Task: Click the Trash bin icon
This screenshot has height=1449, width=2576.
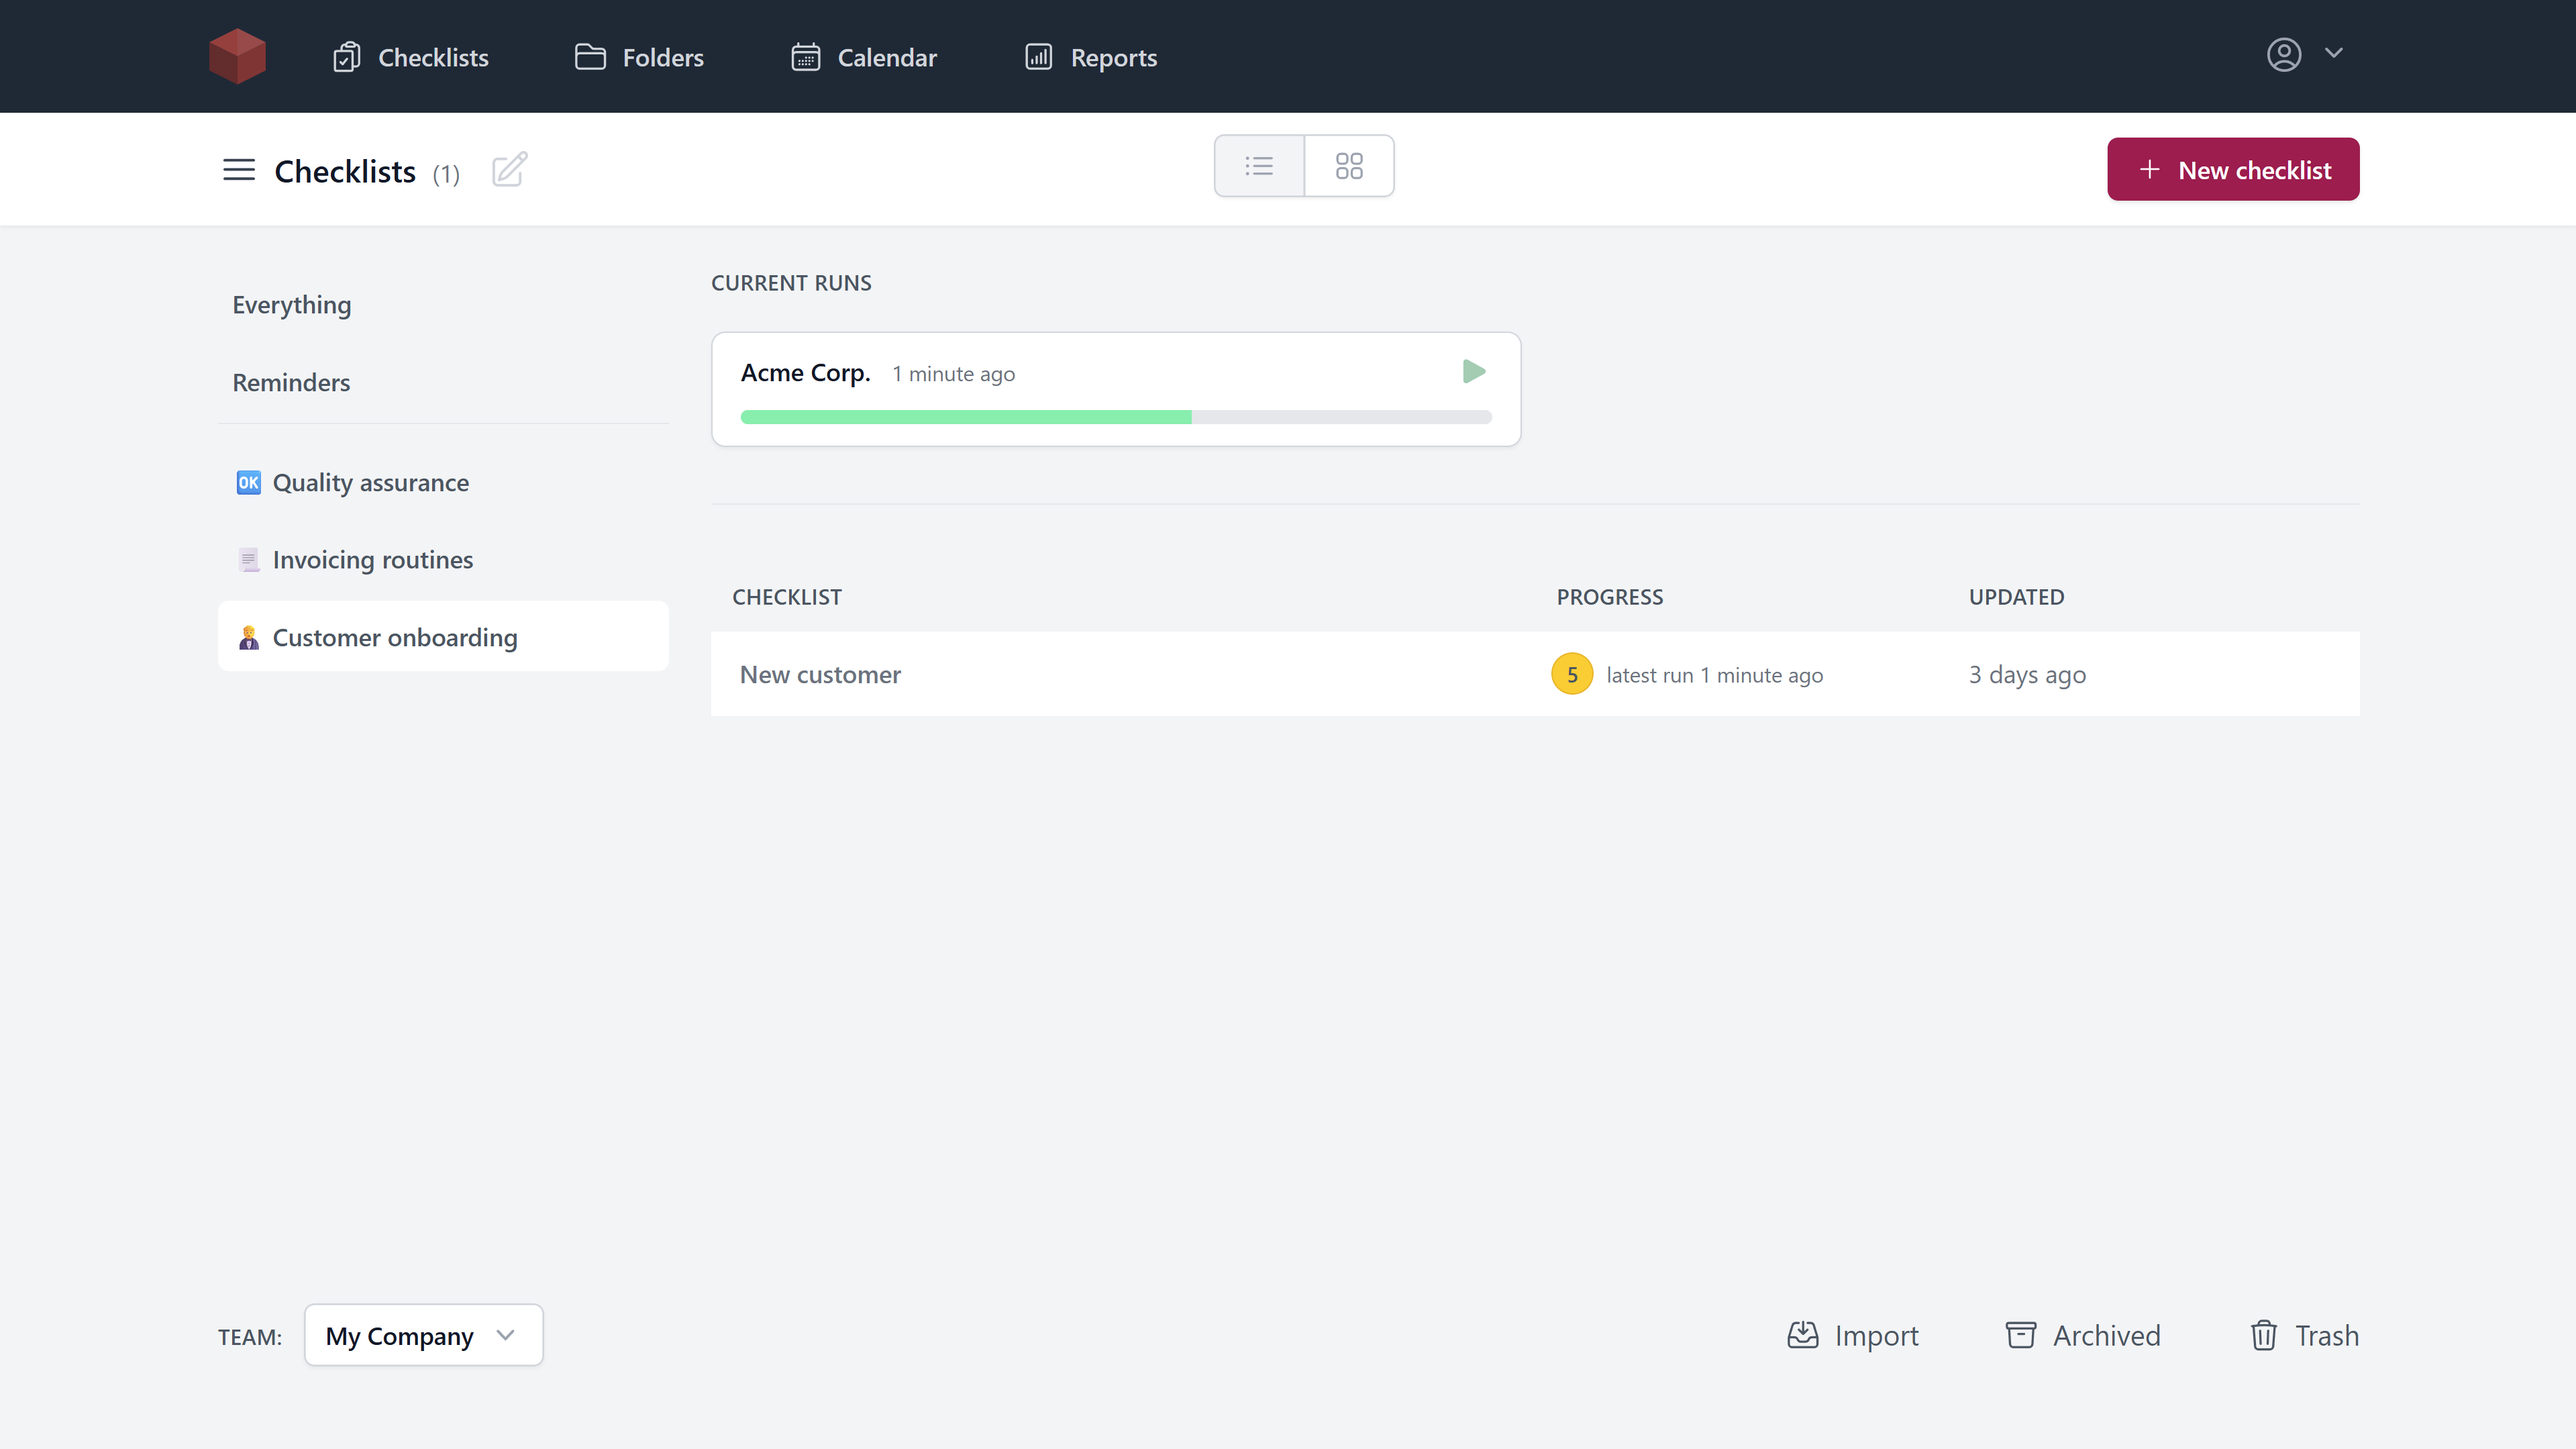Action: (x=2264, y=1335)
